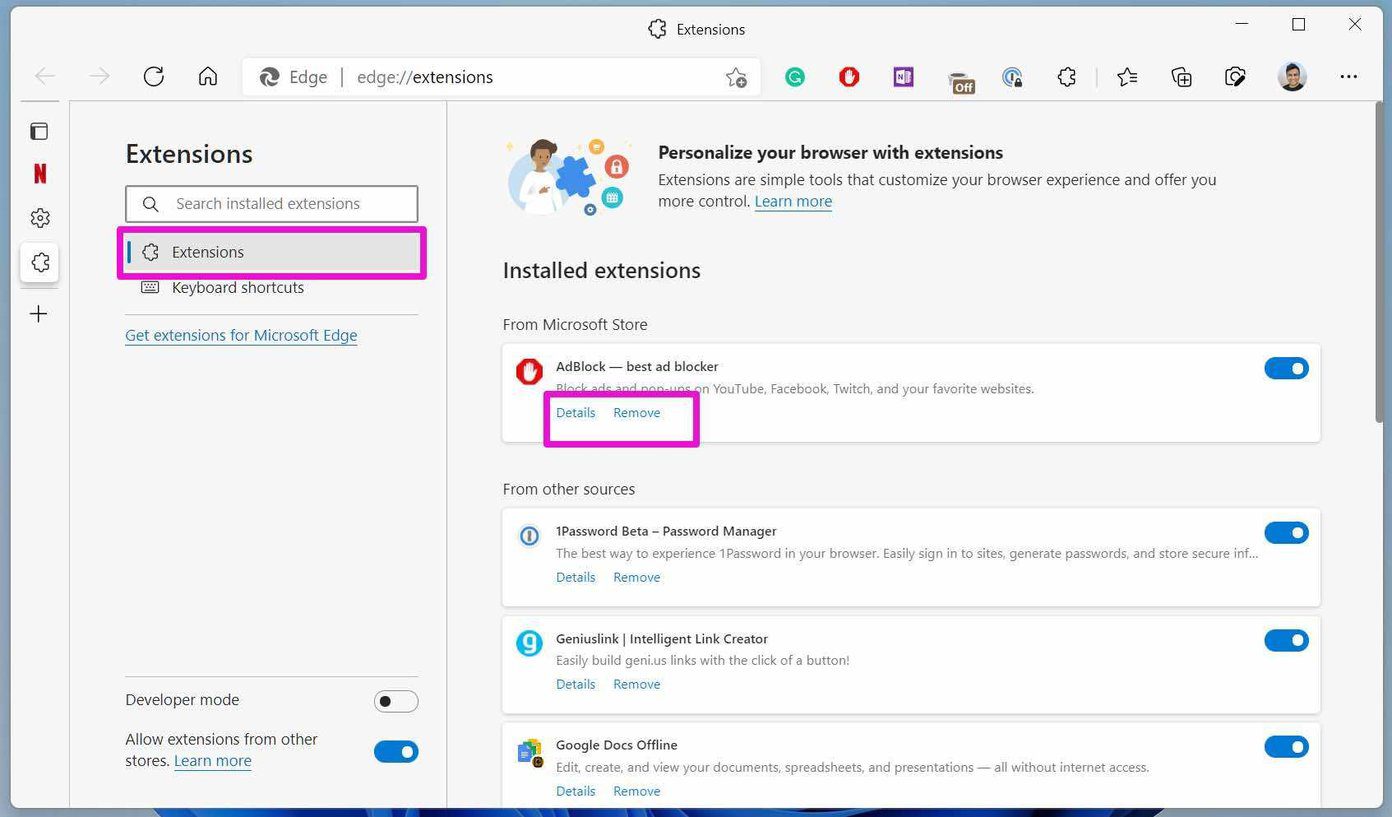Screen dimensions: 1392x817
Task: Open OneNote Web Clipper toolbar icon
Action: [903, 77]
